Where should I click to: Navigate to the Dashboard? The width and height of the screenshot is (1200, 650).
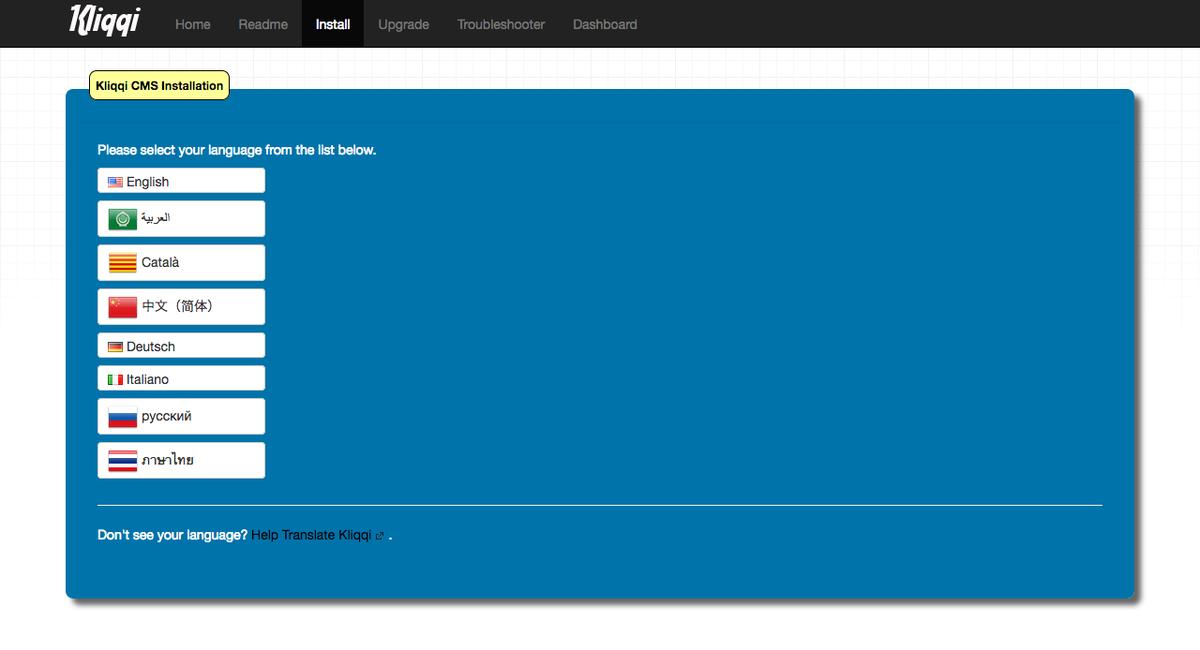tap(604, 24)
